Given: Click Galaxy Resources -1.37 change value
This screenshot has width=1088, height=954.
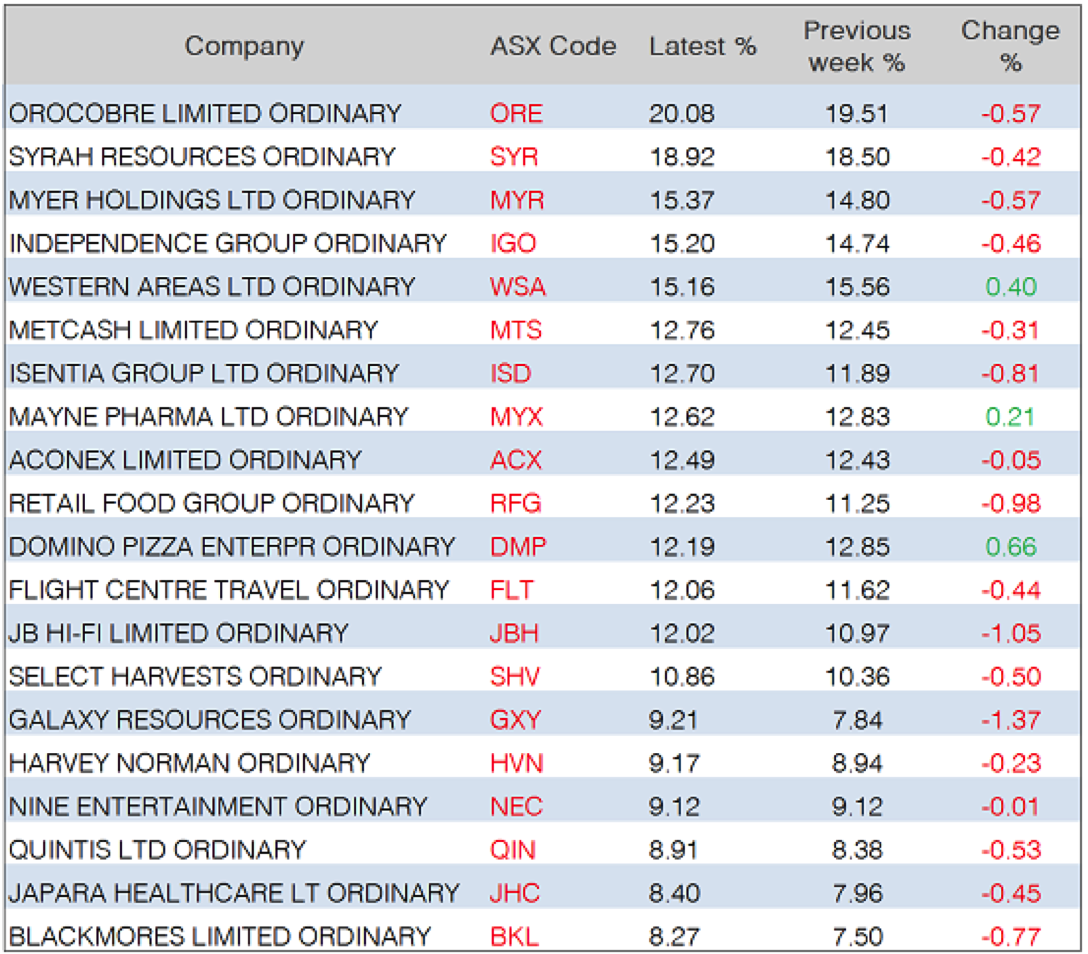Looking at the screenshot, I should click(x=1011, y=720).
